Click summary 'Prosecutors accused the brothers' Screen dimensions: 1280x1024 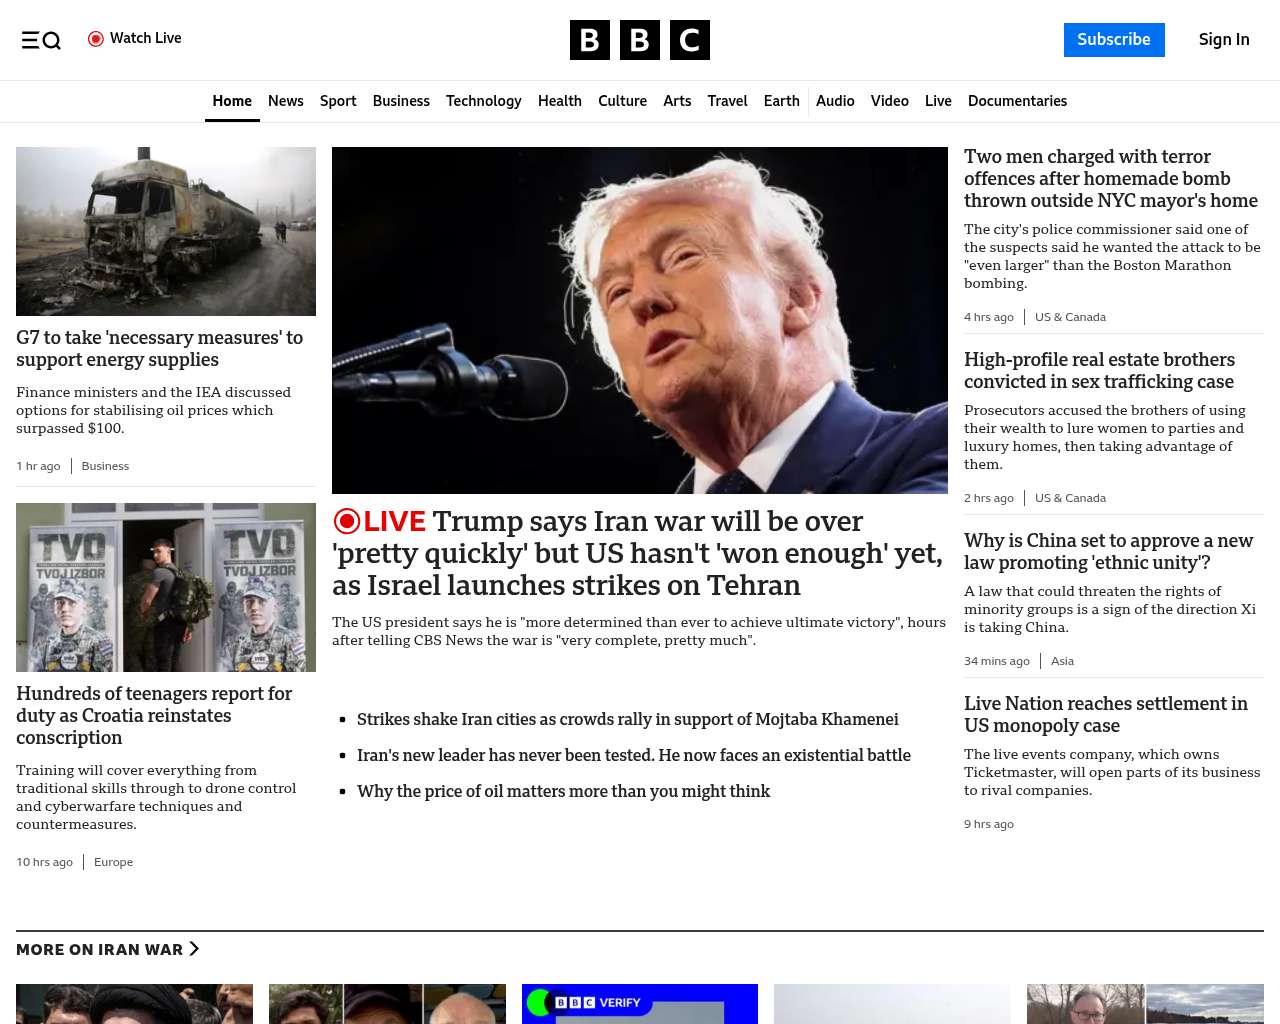click(1105, 437)
